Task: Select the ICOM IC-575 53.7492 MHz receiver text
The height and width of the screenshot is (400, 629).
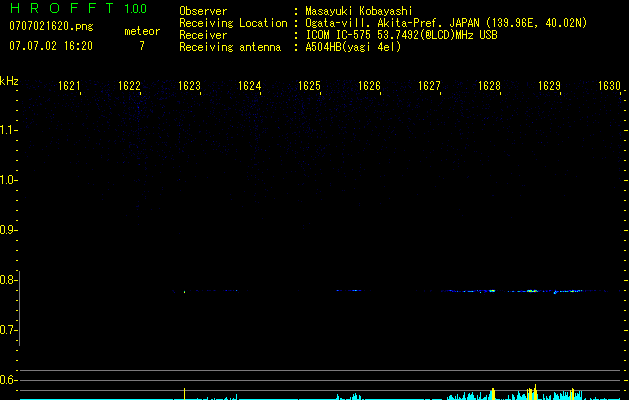Action: [401, 35]
